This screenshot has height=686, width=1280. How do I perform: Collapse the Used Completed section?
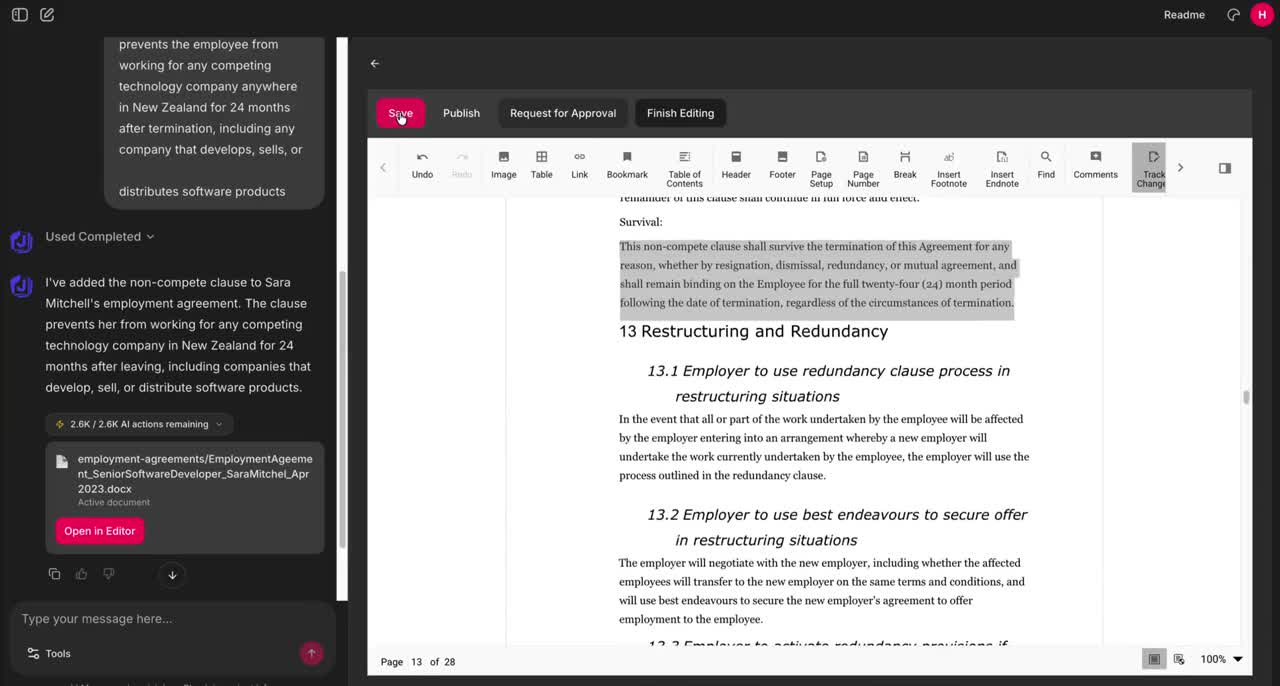pos(149,236)
